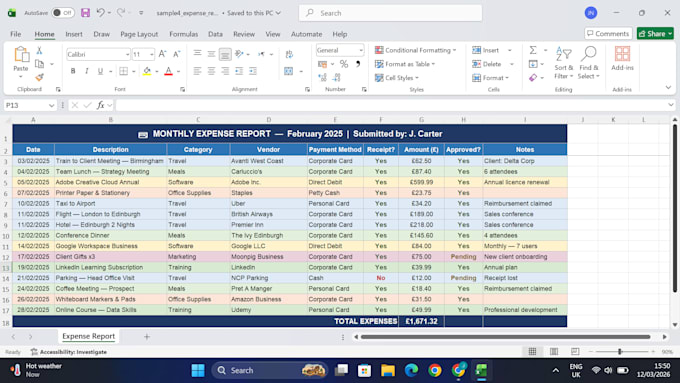Add a new sheet with plus button
Screen dimensions: 680x383
[147, 337]
